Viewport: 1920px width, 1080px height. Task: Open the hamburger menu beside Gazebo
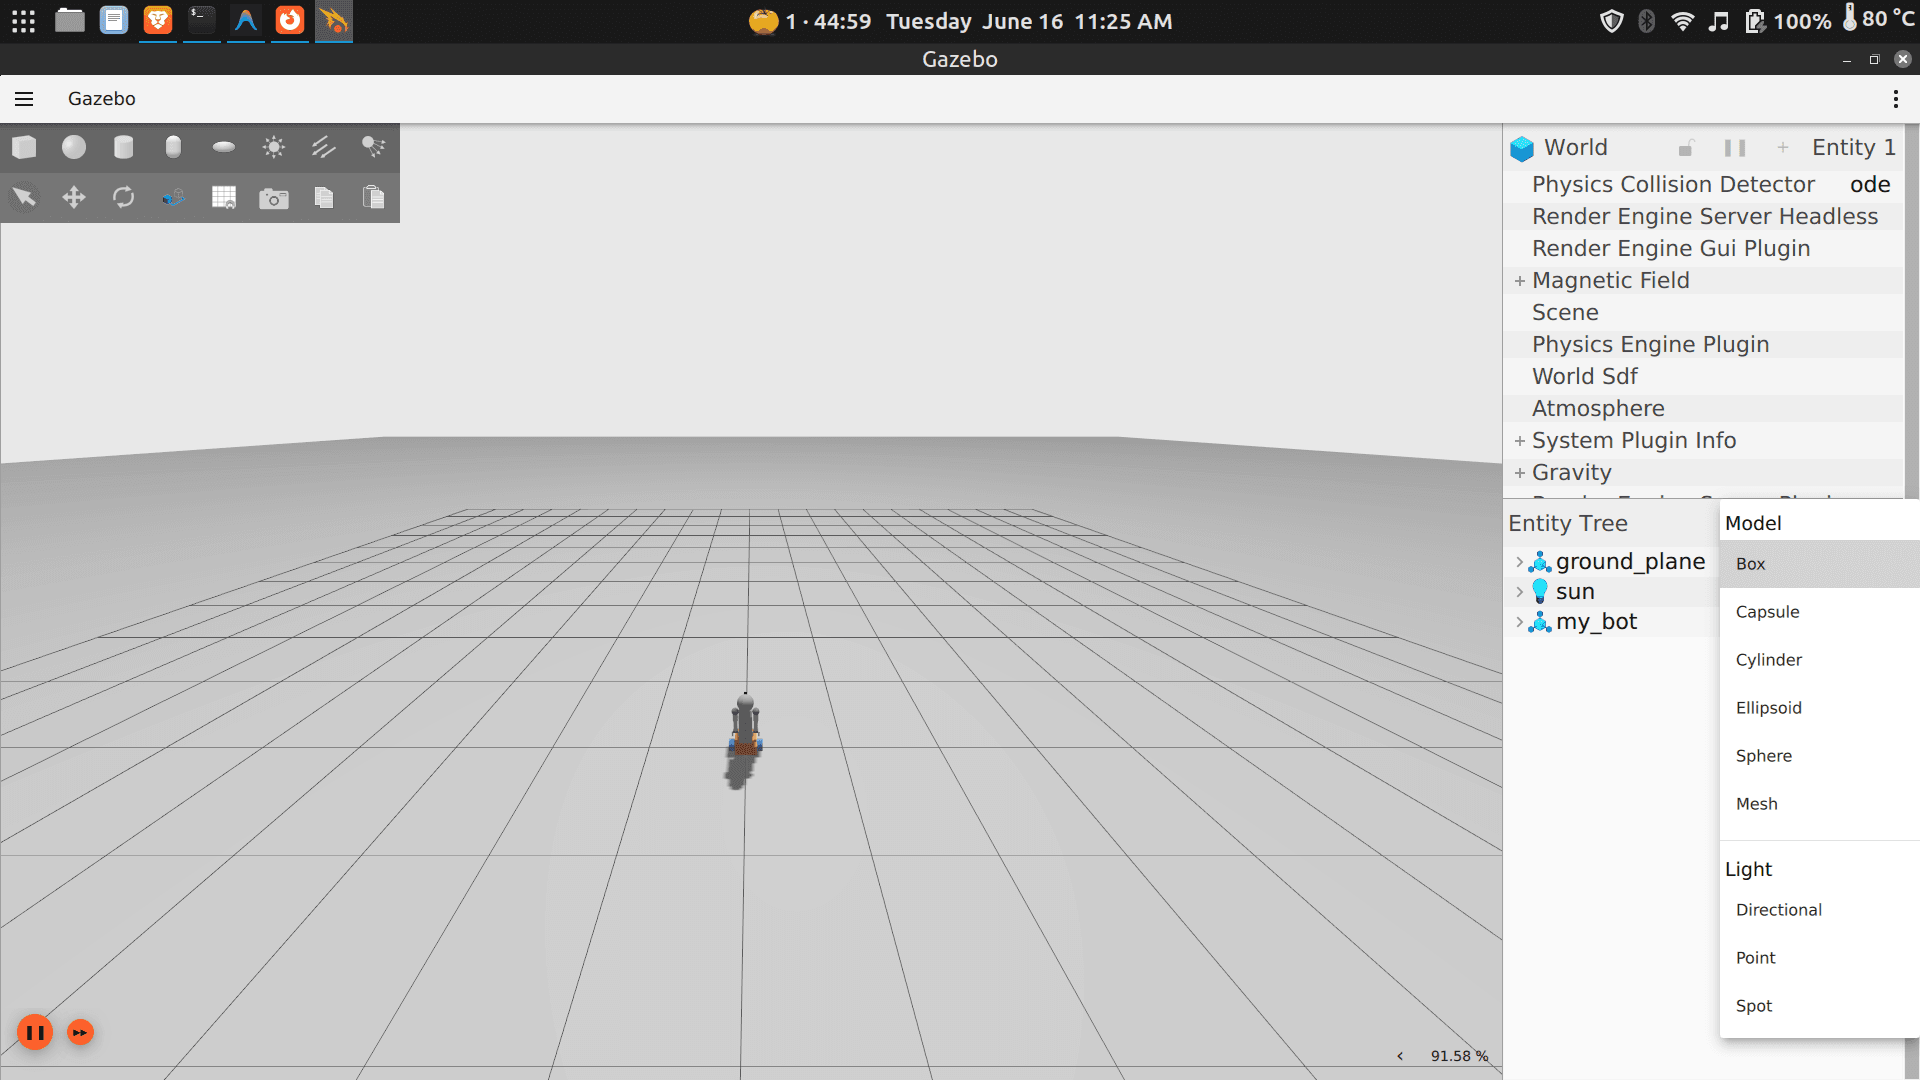[x=24, y=99]
